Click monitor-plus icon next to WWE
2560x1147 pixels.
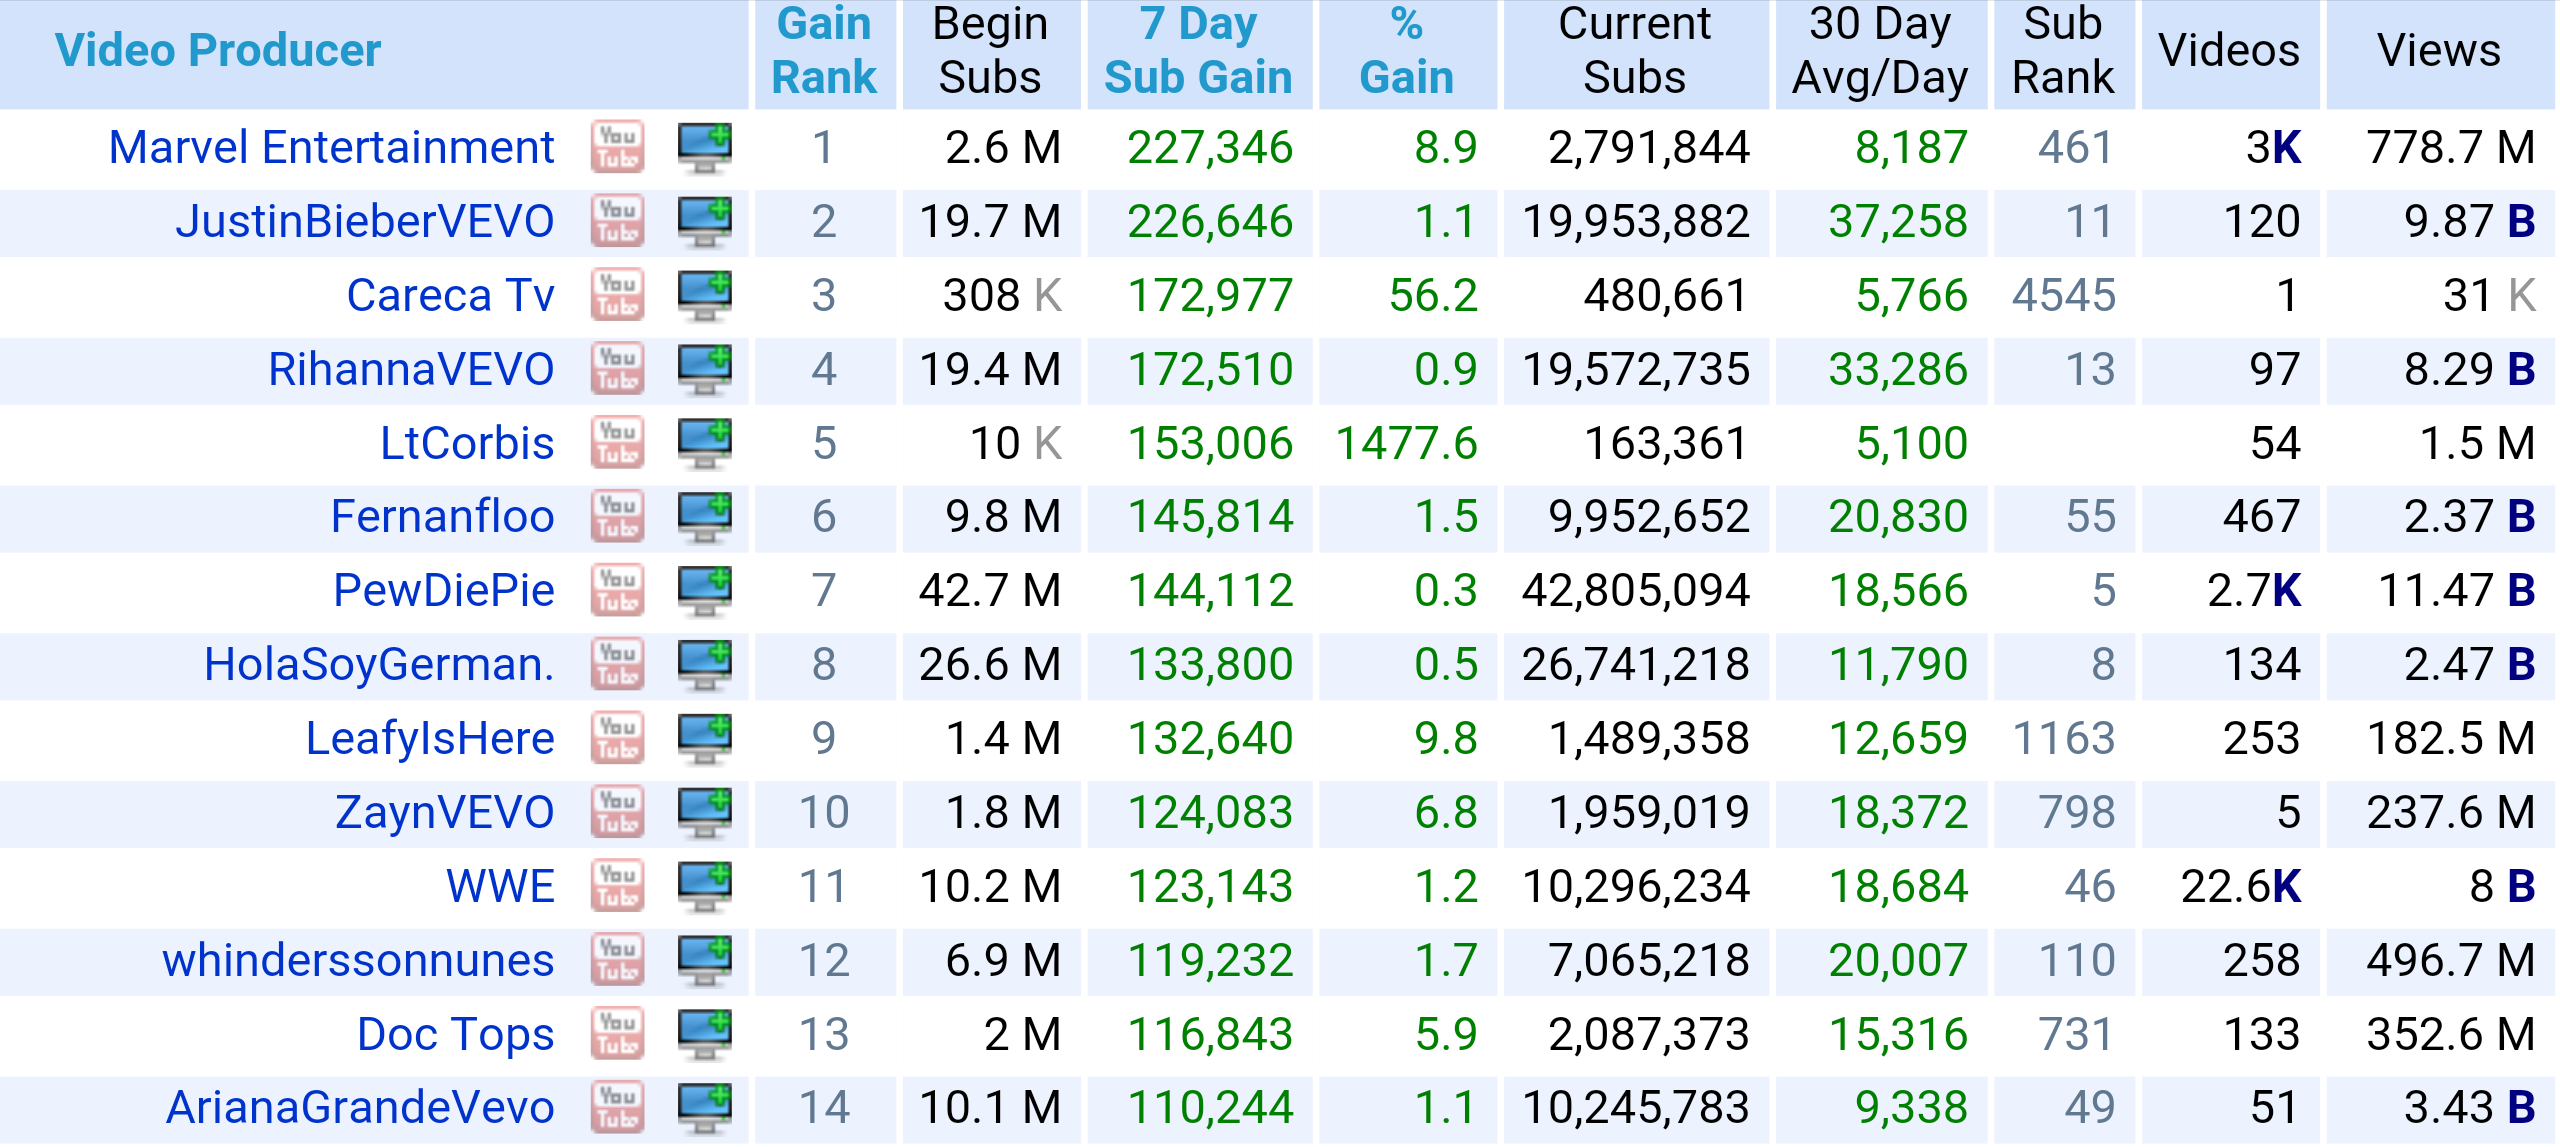704,886
